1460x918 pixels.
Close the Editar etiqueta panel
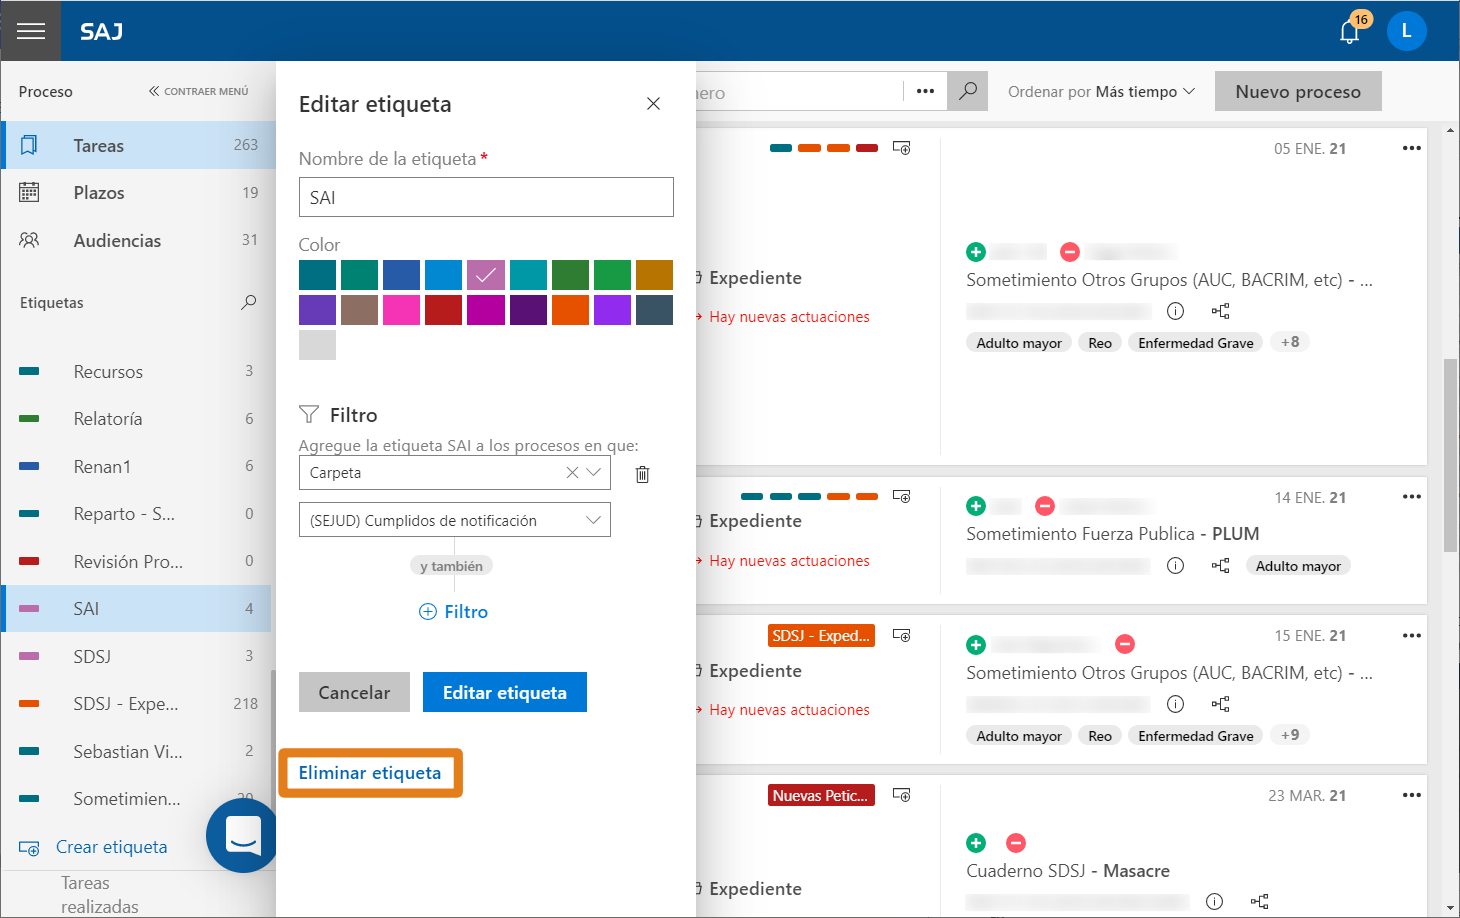pos(653,104)
